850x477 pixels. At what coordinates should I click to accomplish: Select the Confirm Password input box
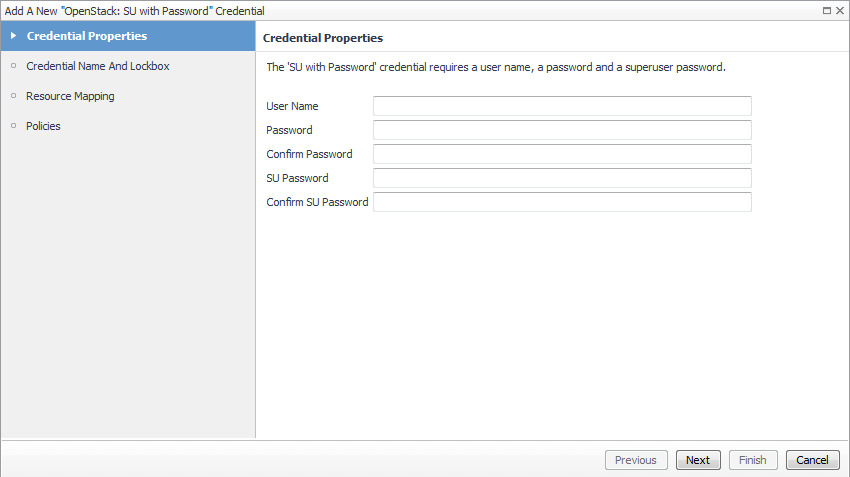562,154
